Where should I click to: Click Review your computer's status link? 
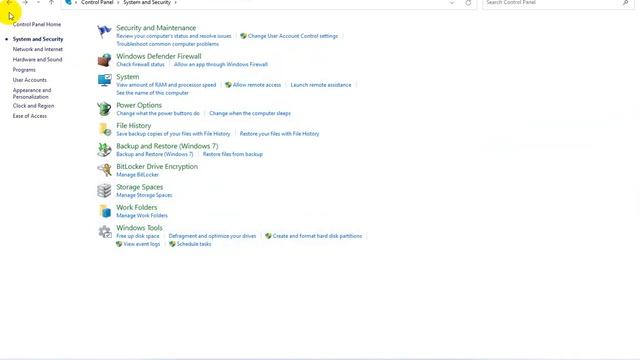[x=174, y=36]
